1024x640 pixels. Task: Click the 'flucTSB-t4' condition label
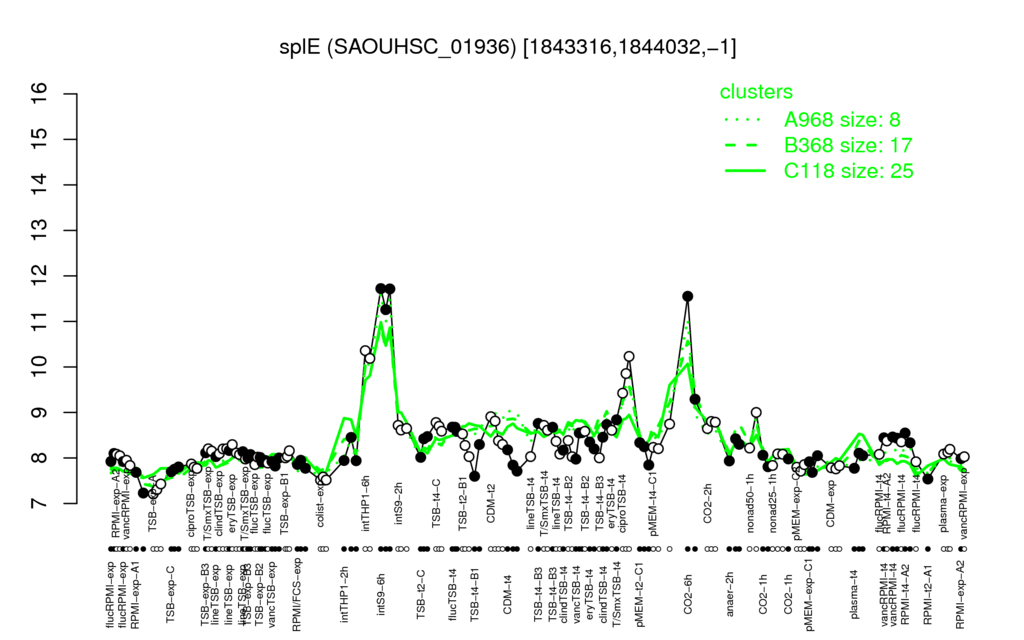(x=453, y=593)
